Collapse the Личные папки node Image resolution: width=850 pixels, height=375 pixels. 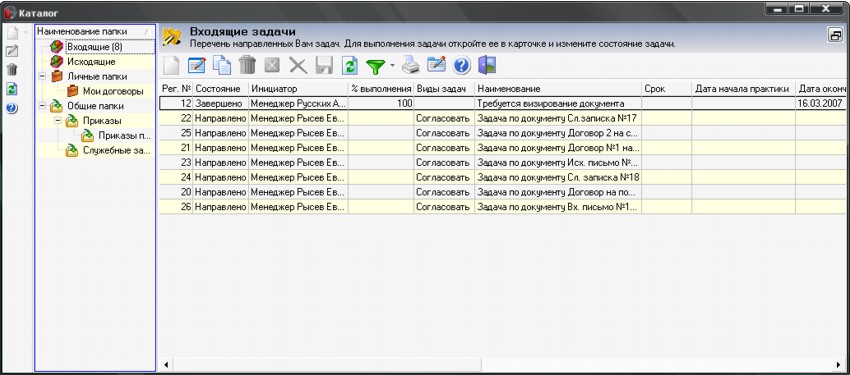pos(42,76)
